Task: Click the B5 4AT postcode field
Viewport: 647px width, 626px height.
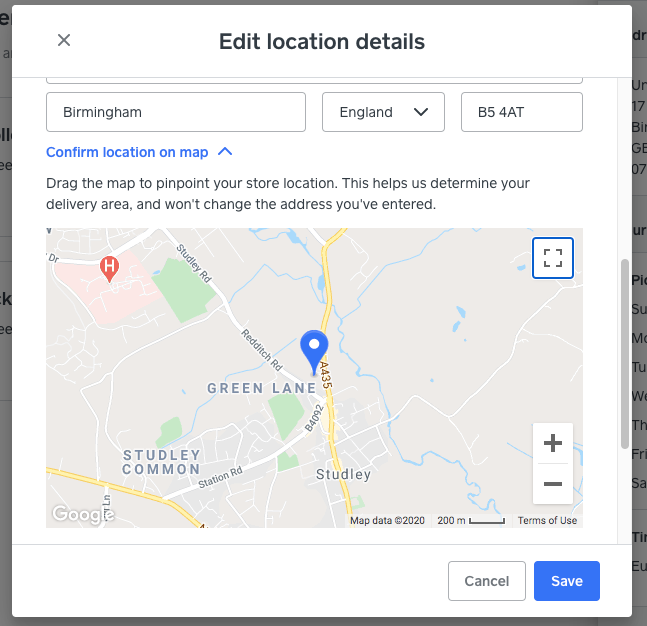Action: click(521, 112)
